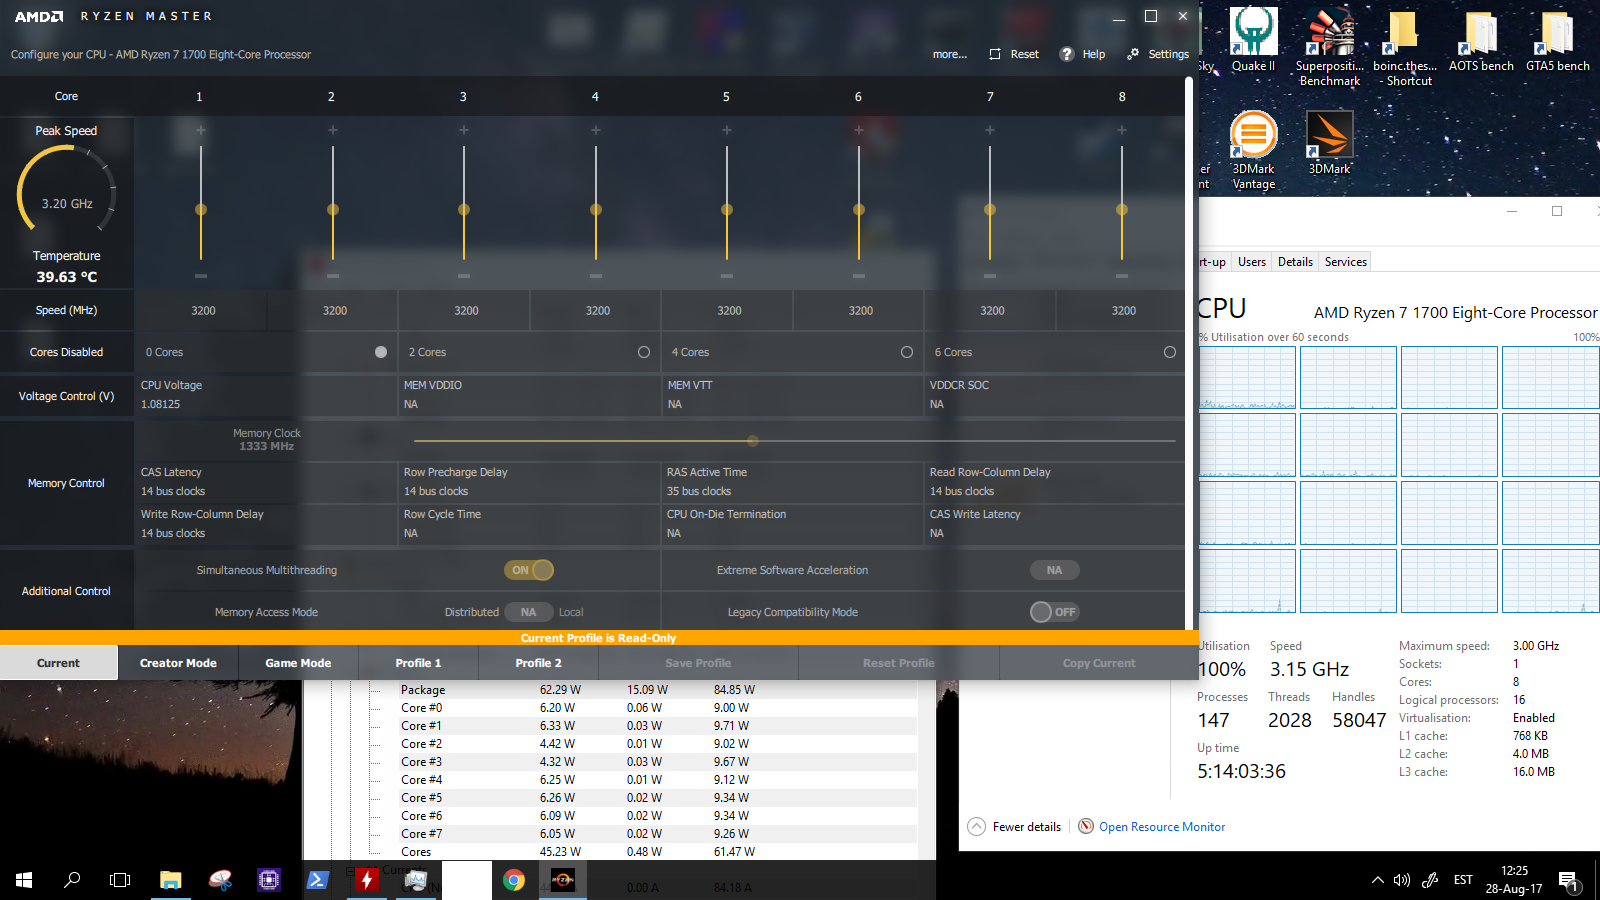Open CPU-Z chip icon on taskbar

click(269, 880)
